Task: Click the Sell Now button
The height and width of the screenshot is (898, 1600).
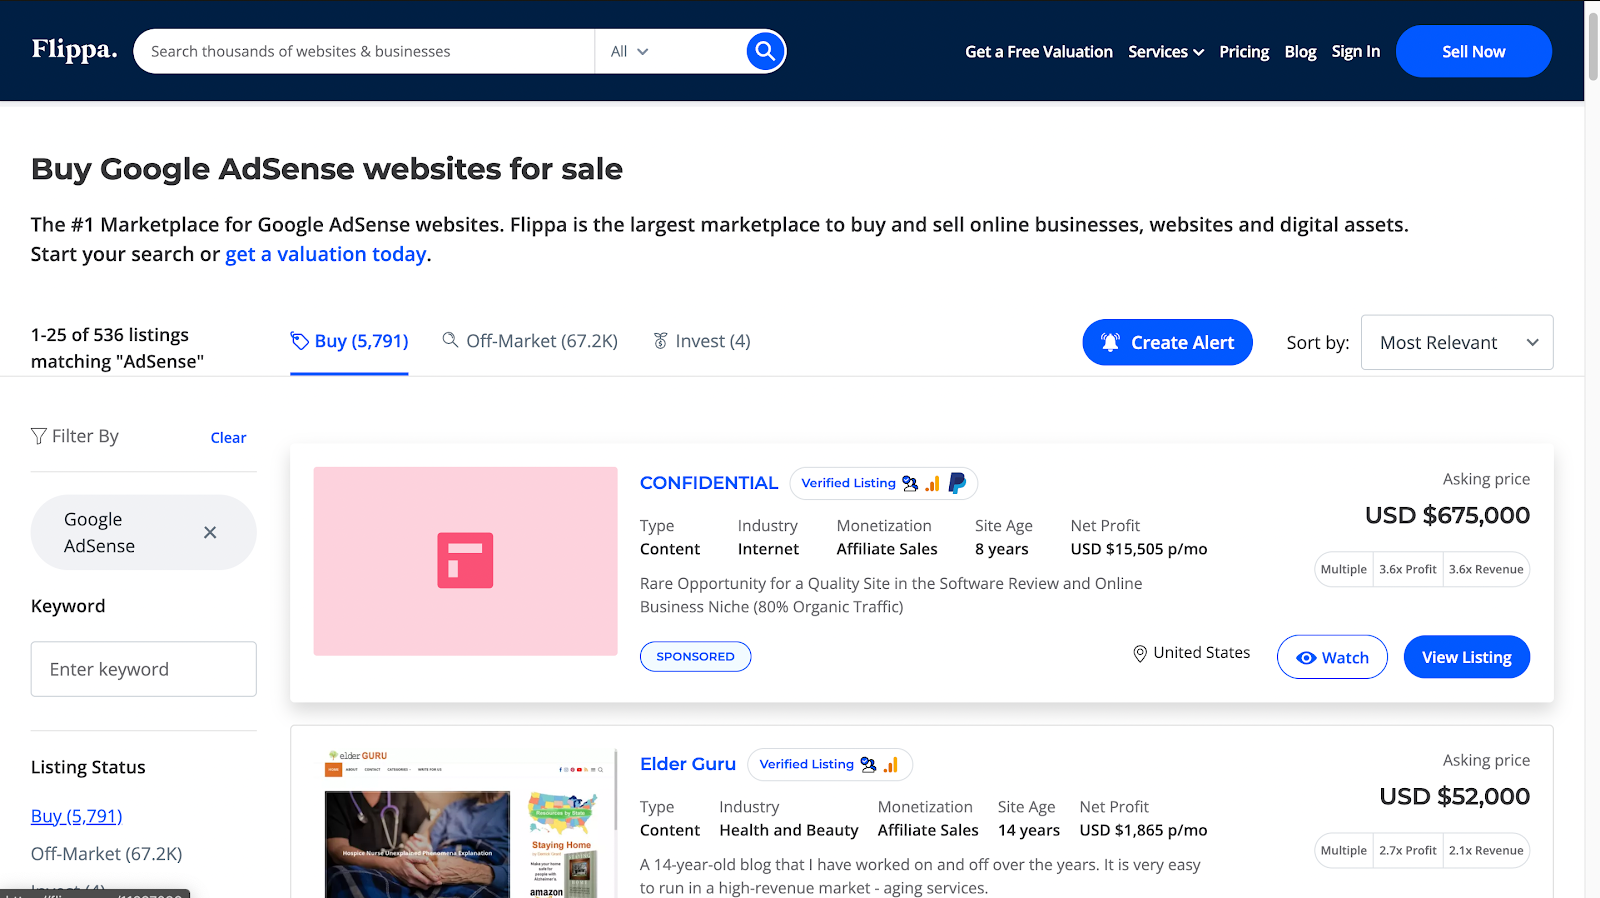Action: [x=1474, y=51]
